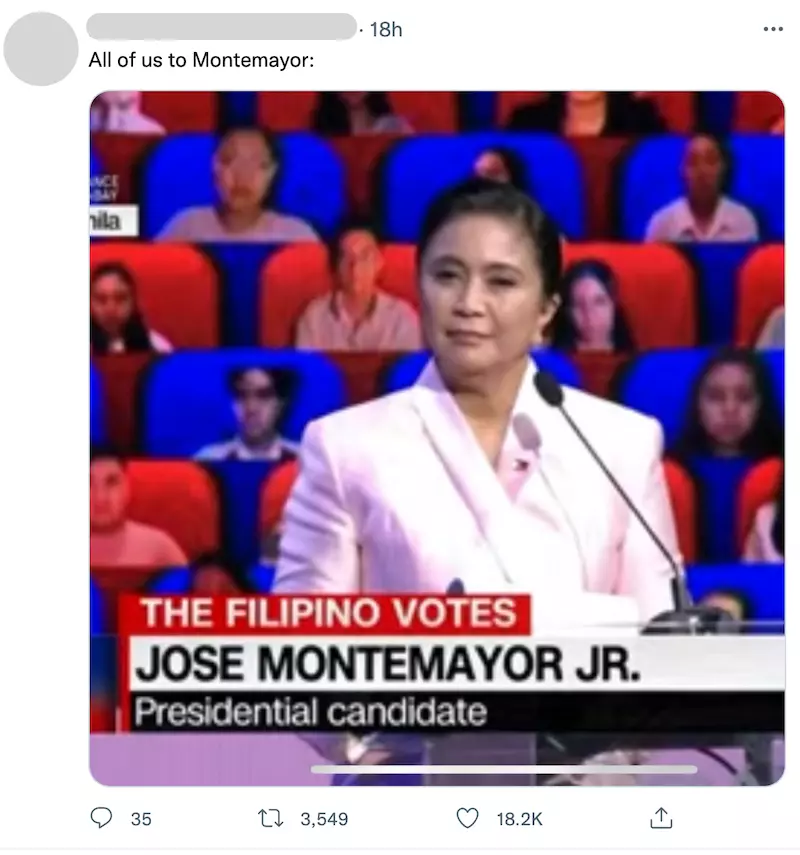
Task: Click the reply speech bubble icon
Action: tap(101, 818)
